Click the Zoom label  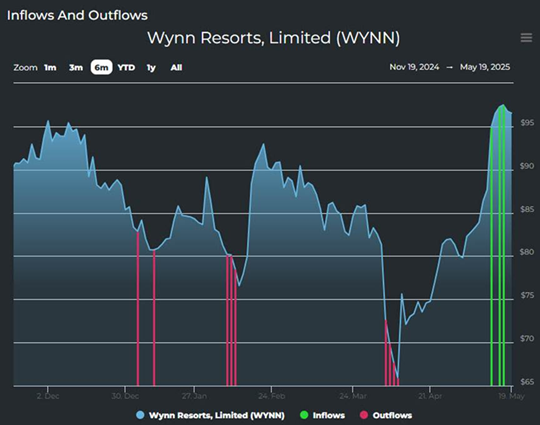coord(25,68)
